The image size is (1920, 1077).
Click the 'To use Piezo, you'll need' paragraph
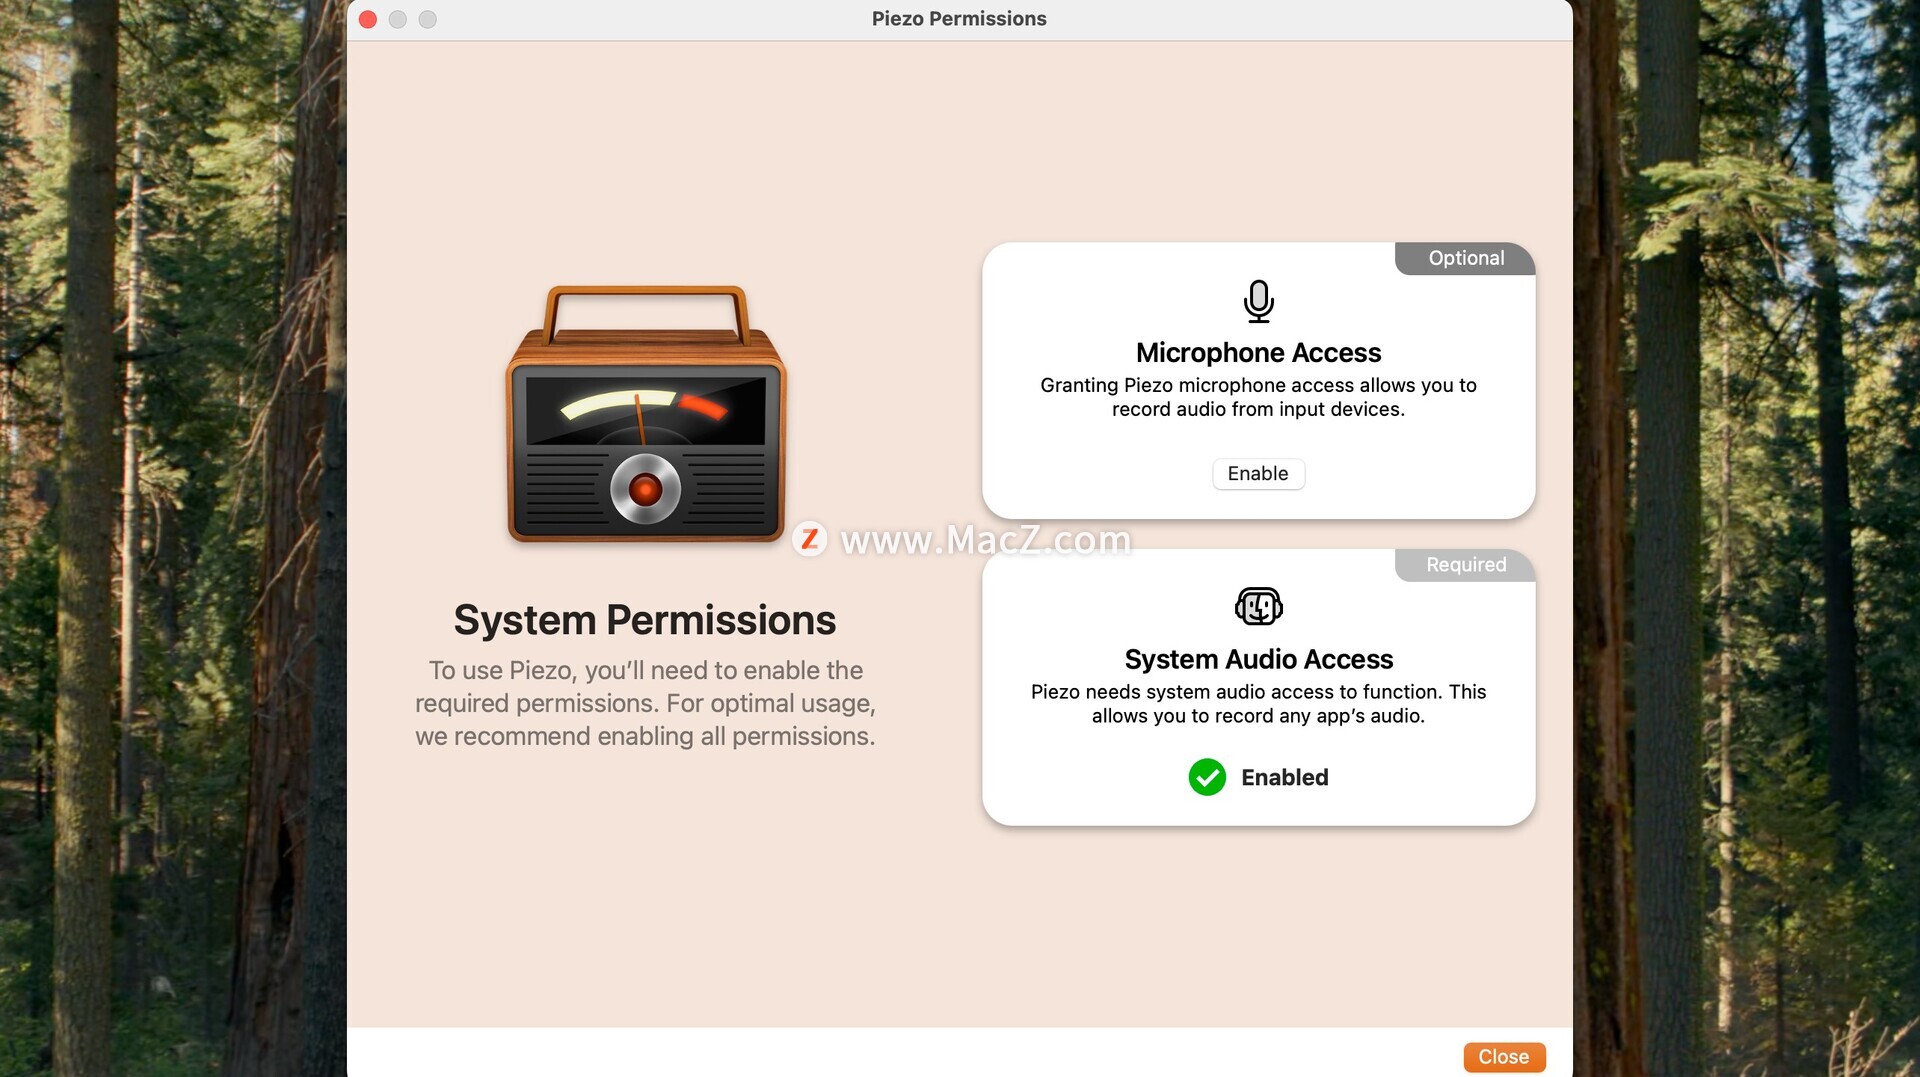[x=645, y=703]
